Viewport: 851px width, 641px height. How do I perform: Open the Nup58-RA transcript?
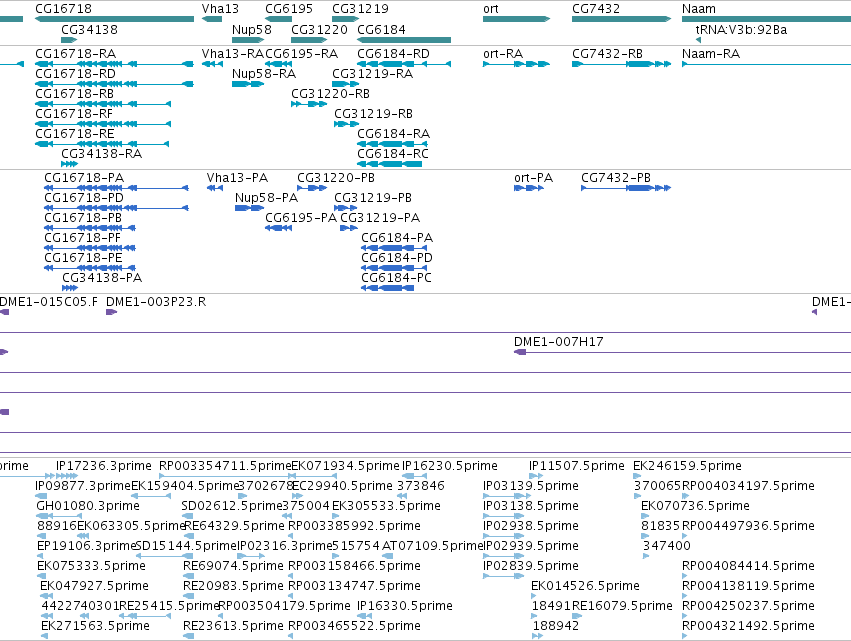pos(264,74)
